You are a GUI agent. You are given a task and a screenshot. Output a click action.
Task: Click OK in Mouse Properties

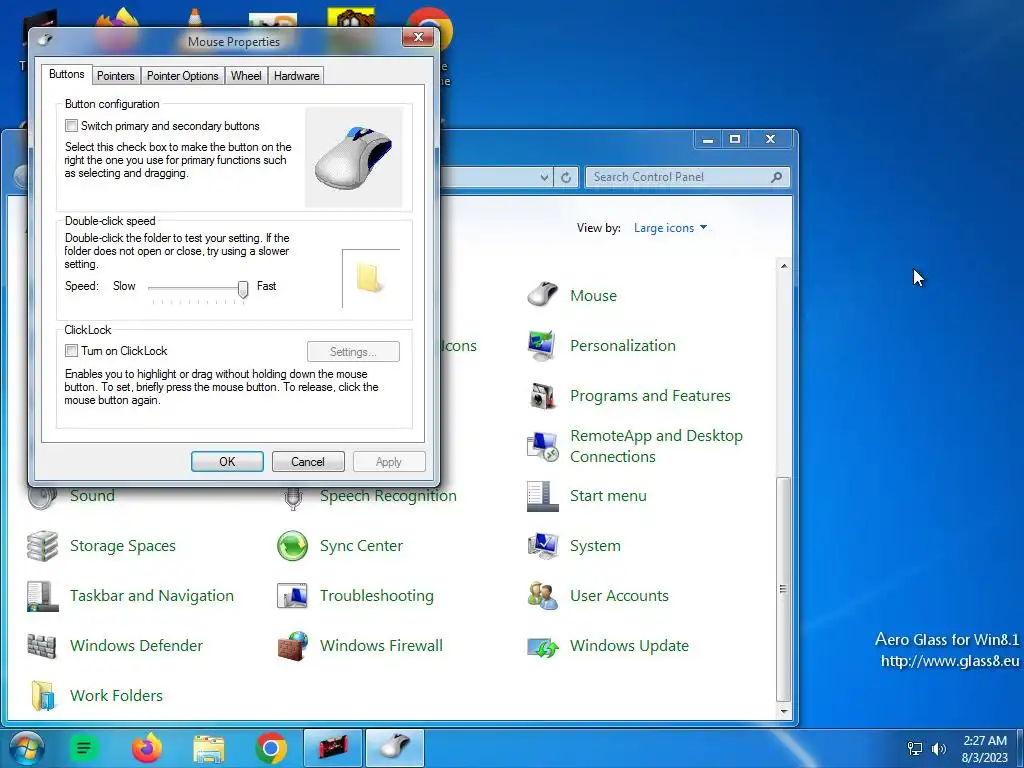(227, 462)
